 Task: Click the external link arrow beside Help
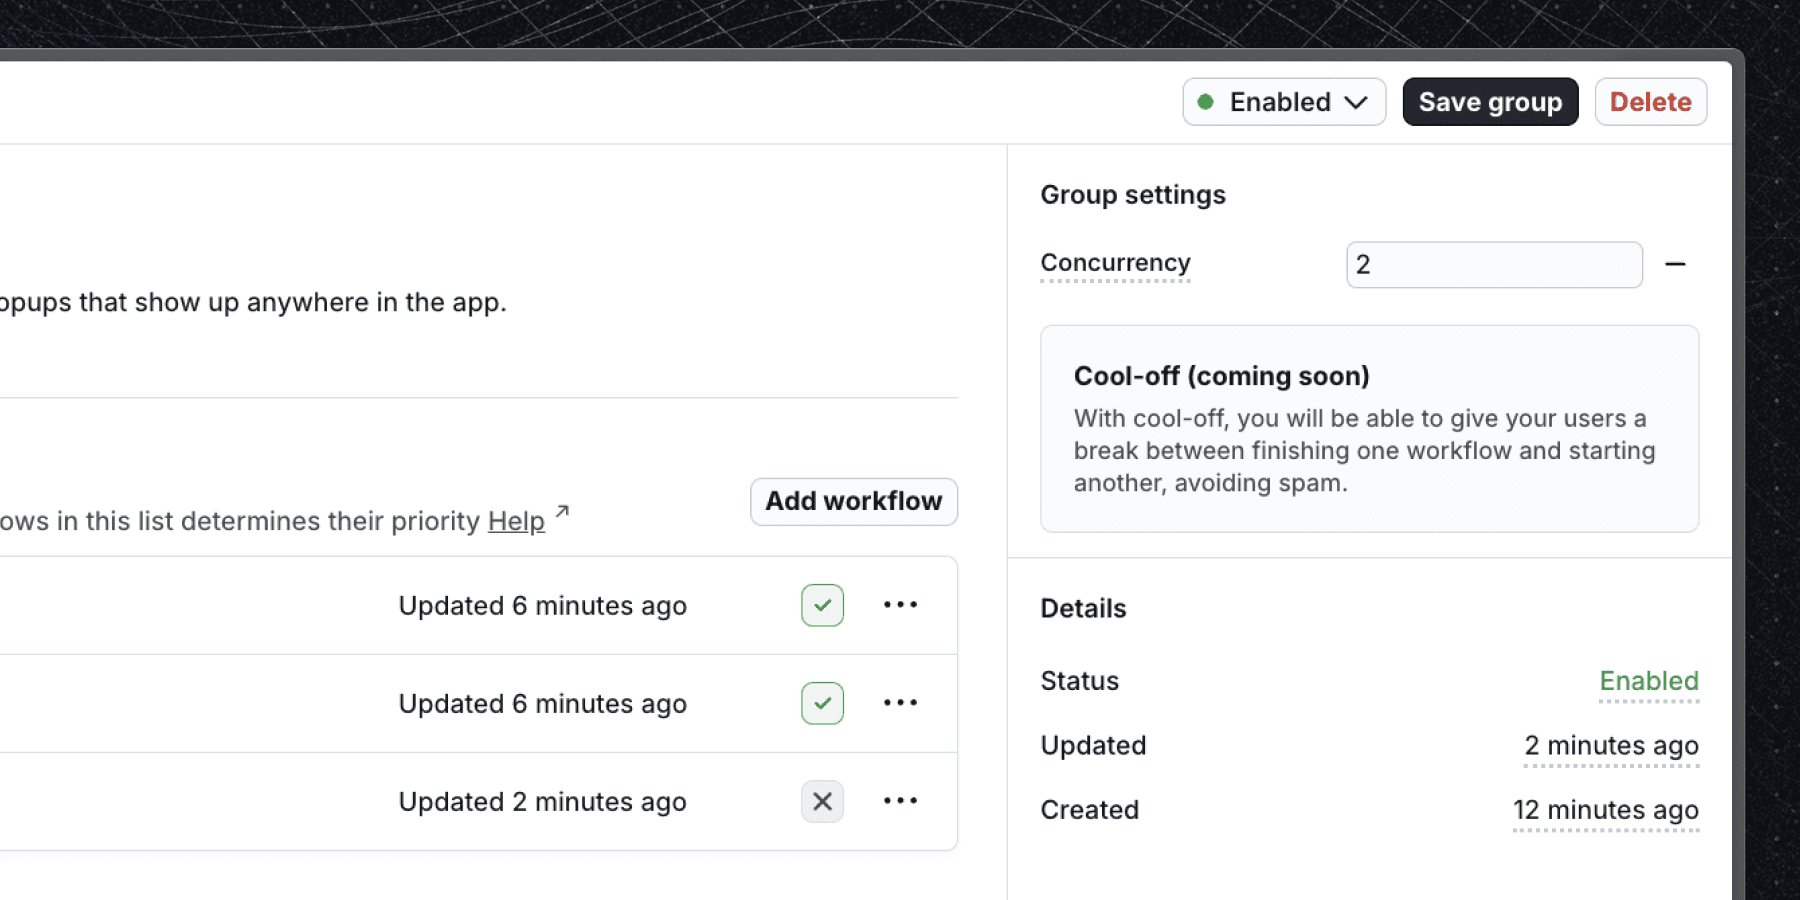point(562,512)
